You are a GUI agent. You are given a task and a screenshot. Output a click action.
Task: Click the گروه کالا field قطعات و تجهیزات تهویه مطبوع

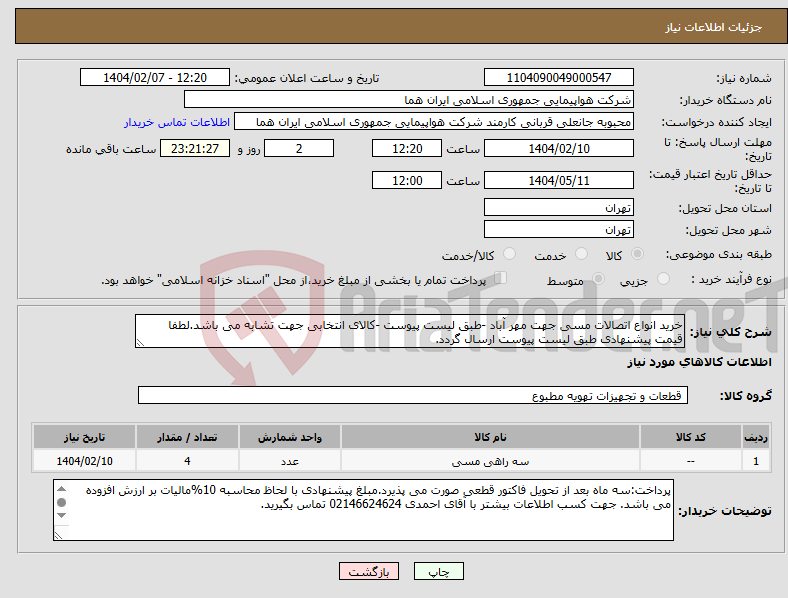[x=413, y=395]
